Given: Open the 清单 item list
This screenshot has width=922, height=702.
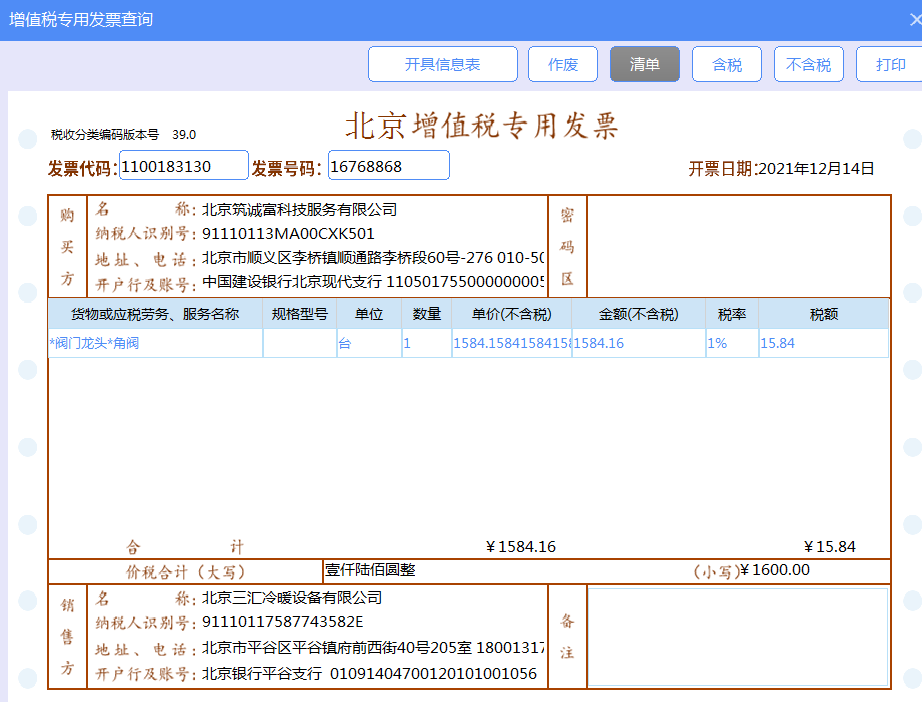Looking at the screenshot, I should pyautogui.click(x=645, y=65).
